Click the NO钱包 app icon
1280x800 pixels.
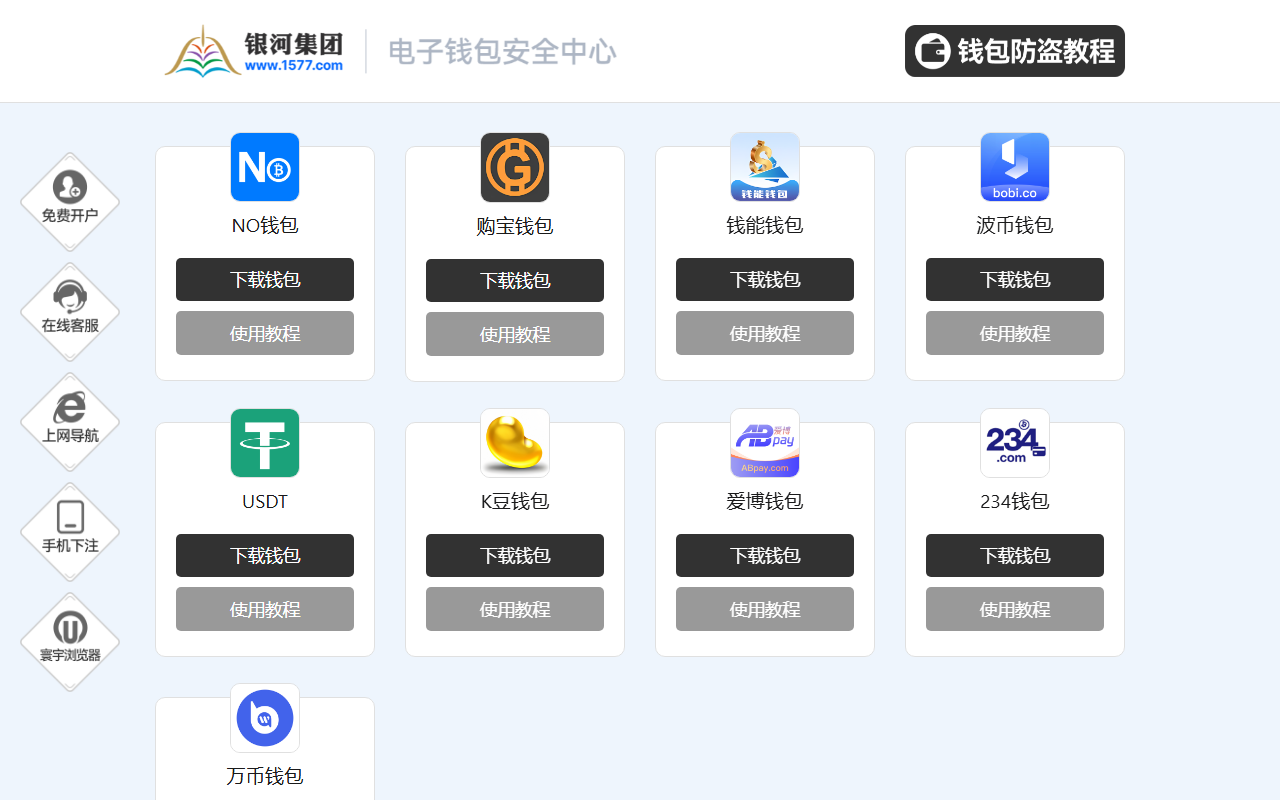pyautogui.click(x=265, y=167)
